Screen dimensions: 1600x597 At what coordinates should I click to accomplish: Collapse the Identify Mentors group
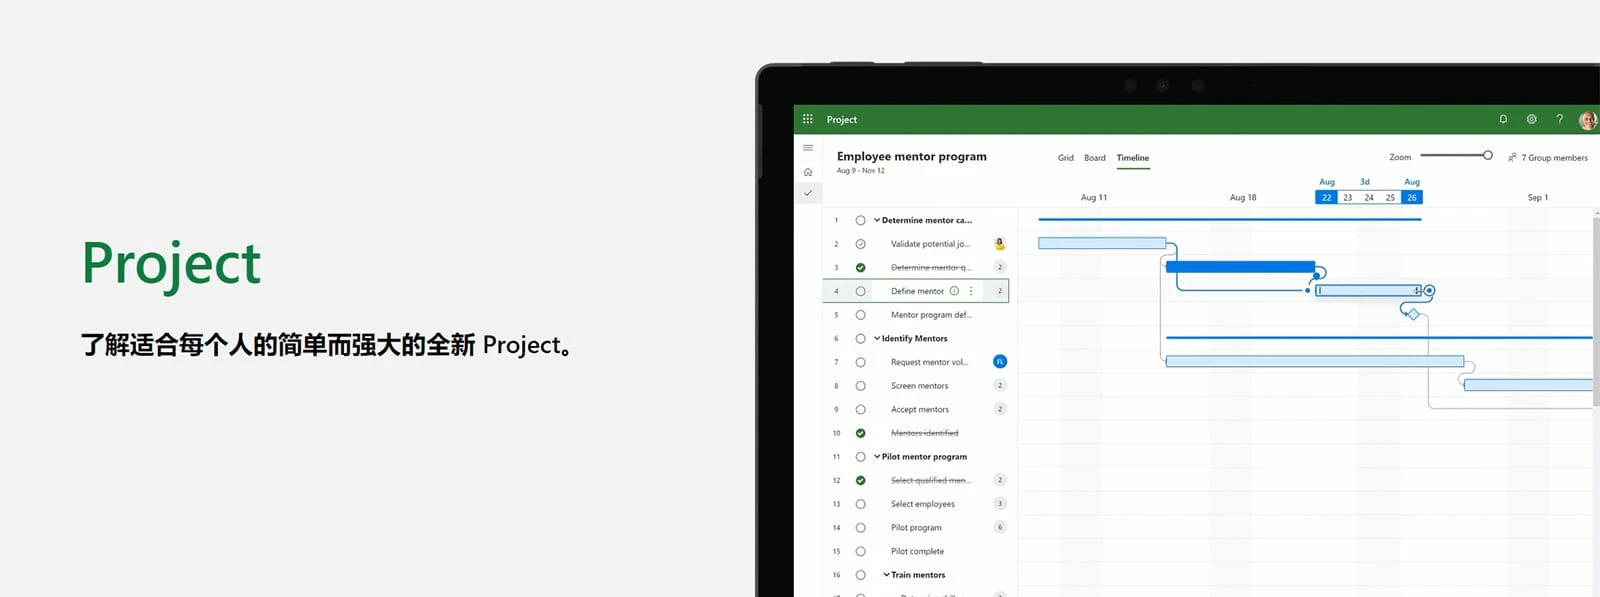(x=877, y=338)
